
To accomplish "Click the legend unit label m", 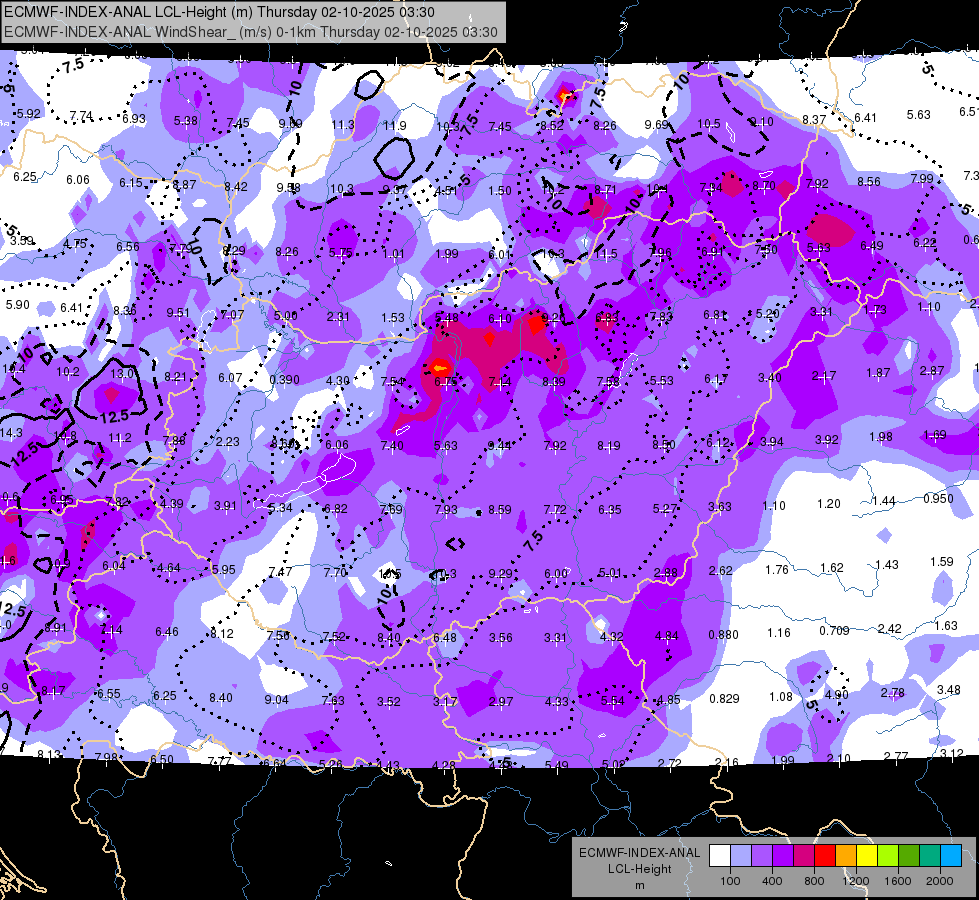I will click(640, 886).
